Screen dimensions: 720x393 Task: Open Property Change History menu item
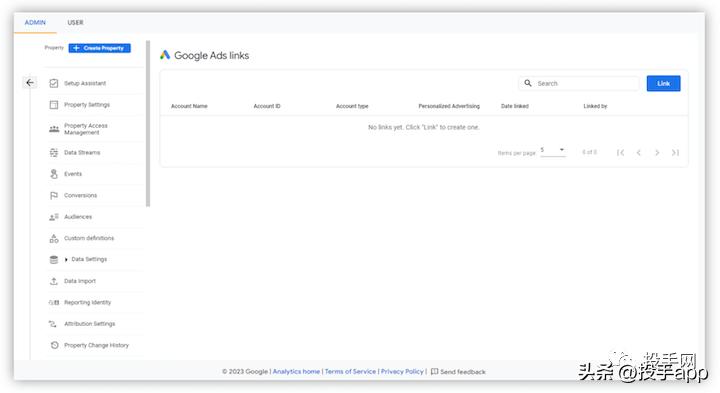(96, 345)
